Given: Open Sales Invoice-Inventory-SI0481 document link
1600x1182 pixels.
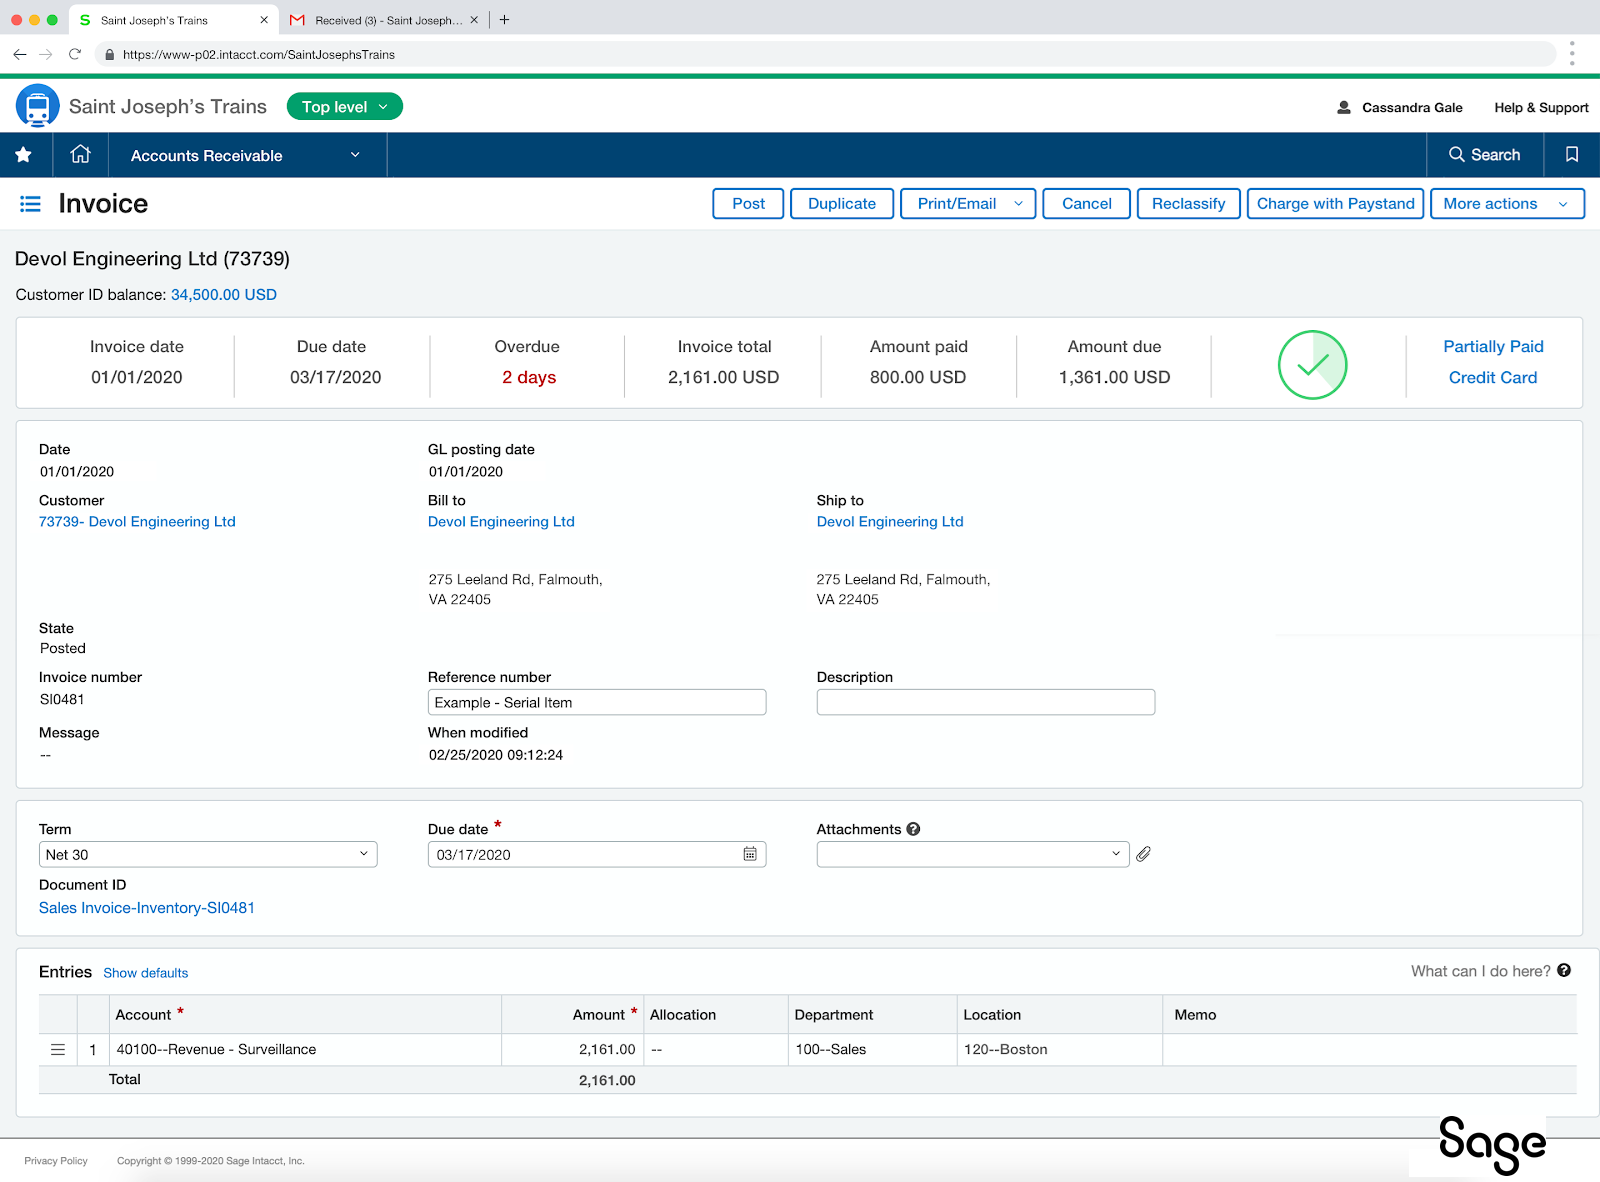Looking at the screenshot, I should click(147, 908).
